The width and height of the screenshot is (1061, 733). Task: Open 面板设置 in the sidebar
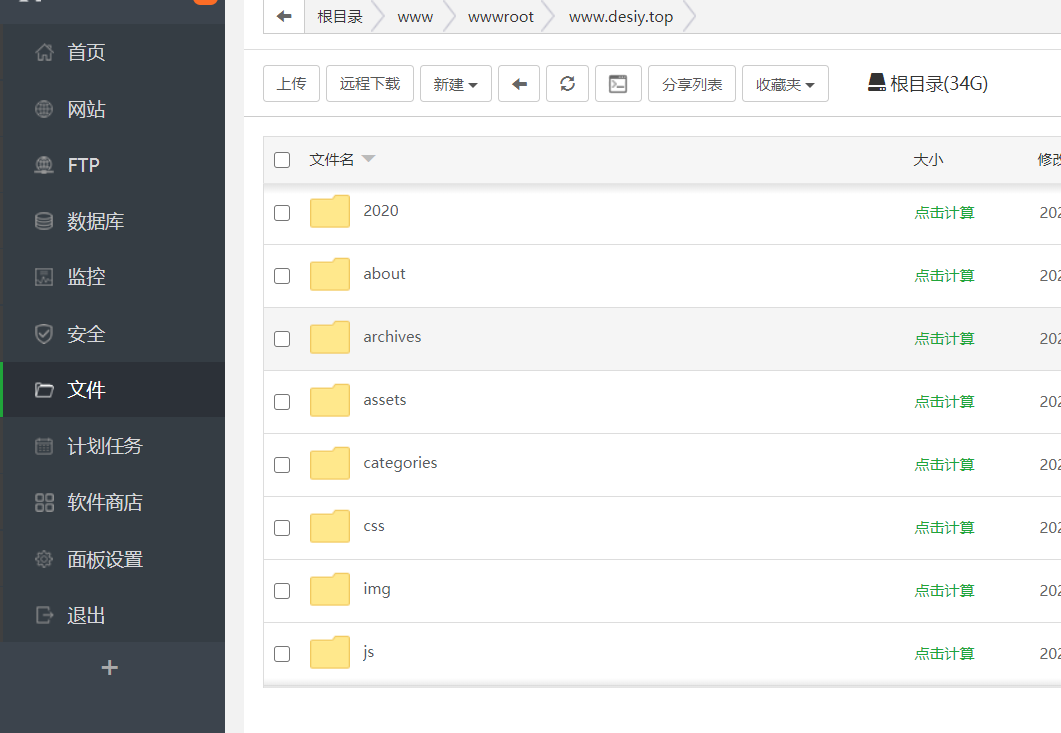[105, 559]
